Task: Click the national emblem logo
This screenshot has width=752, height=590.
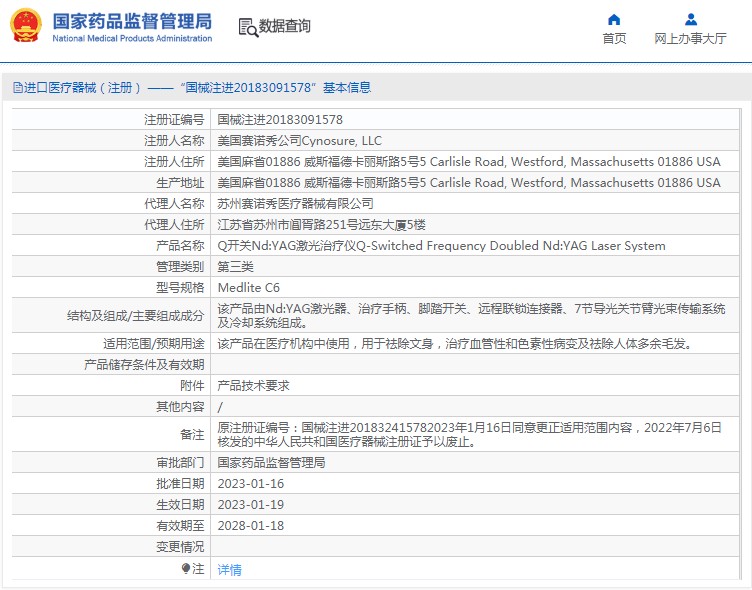Action: (26, 26)
